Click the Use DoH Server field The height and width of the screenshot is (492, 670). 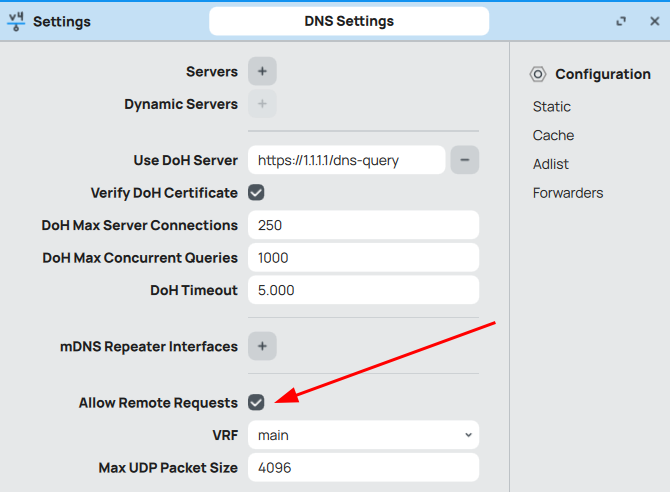[x=346, y=160]
